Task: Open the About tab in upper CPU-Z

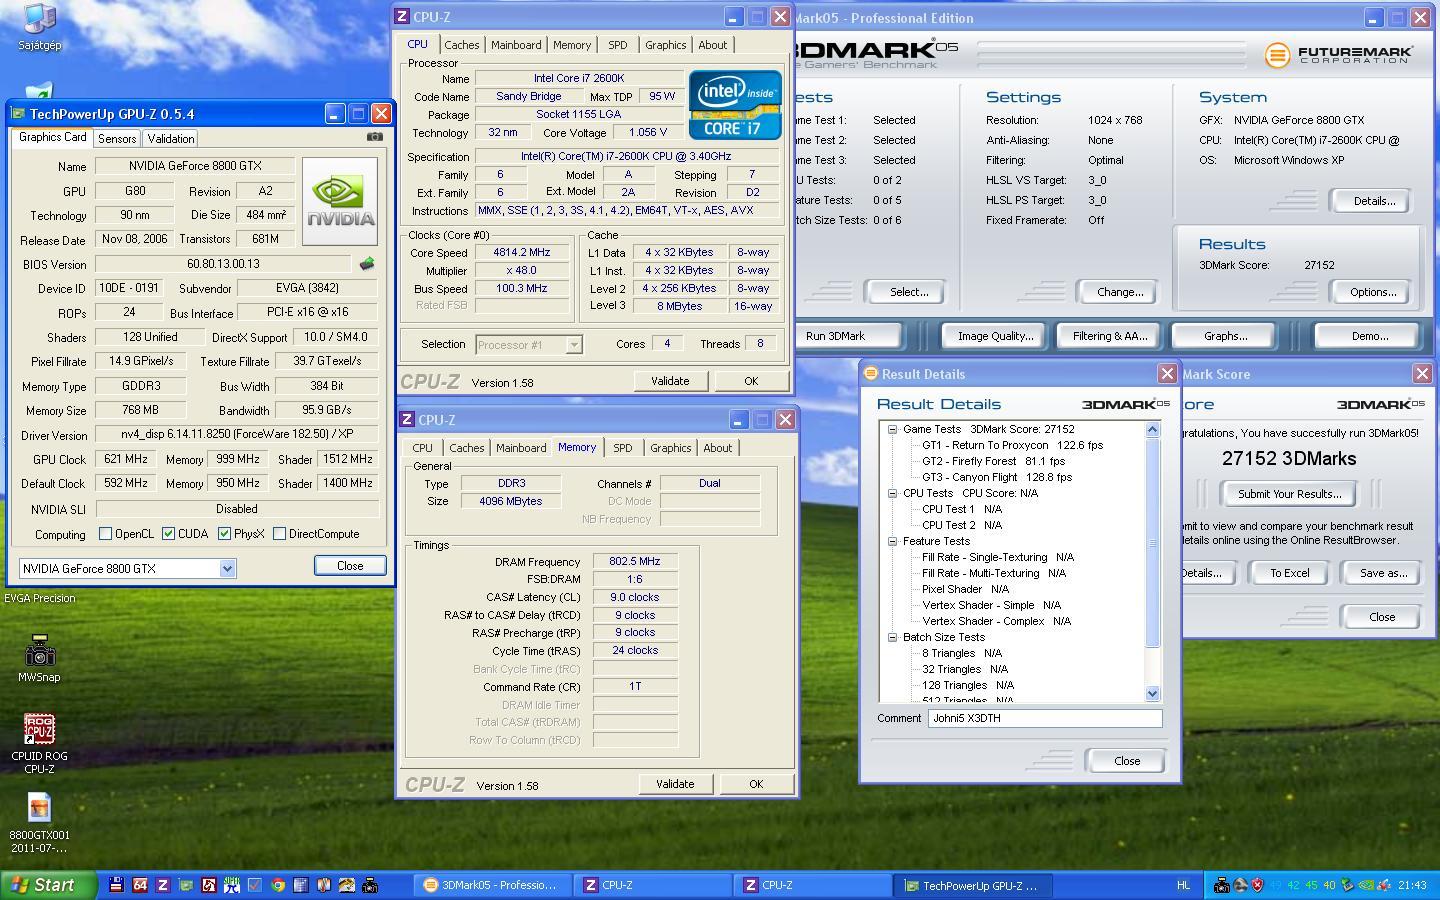Action: click(713, 45)
